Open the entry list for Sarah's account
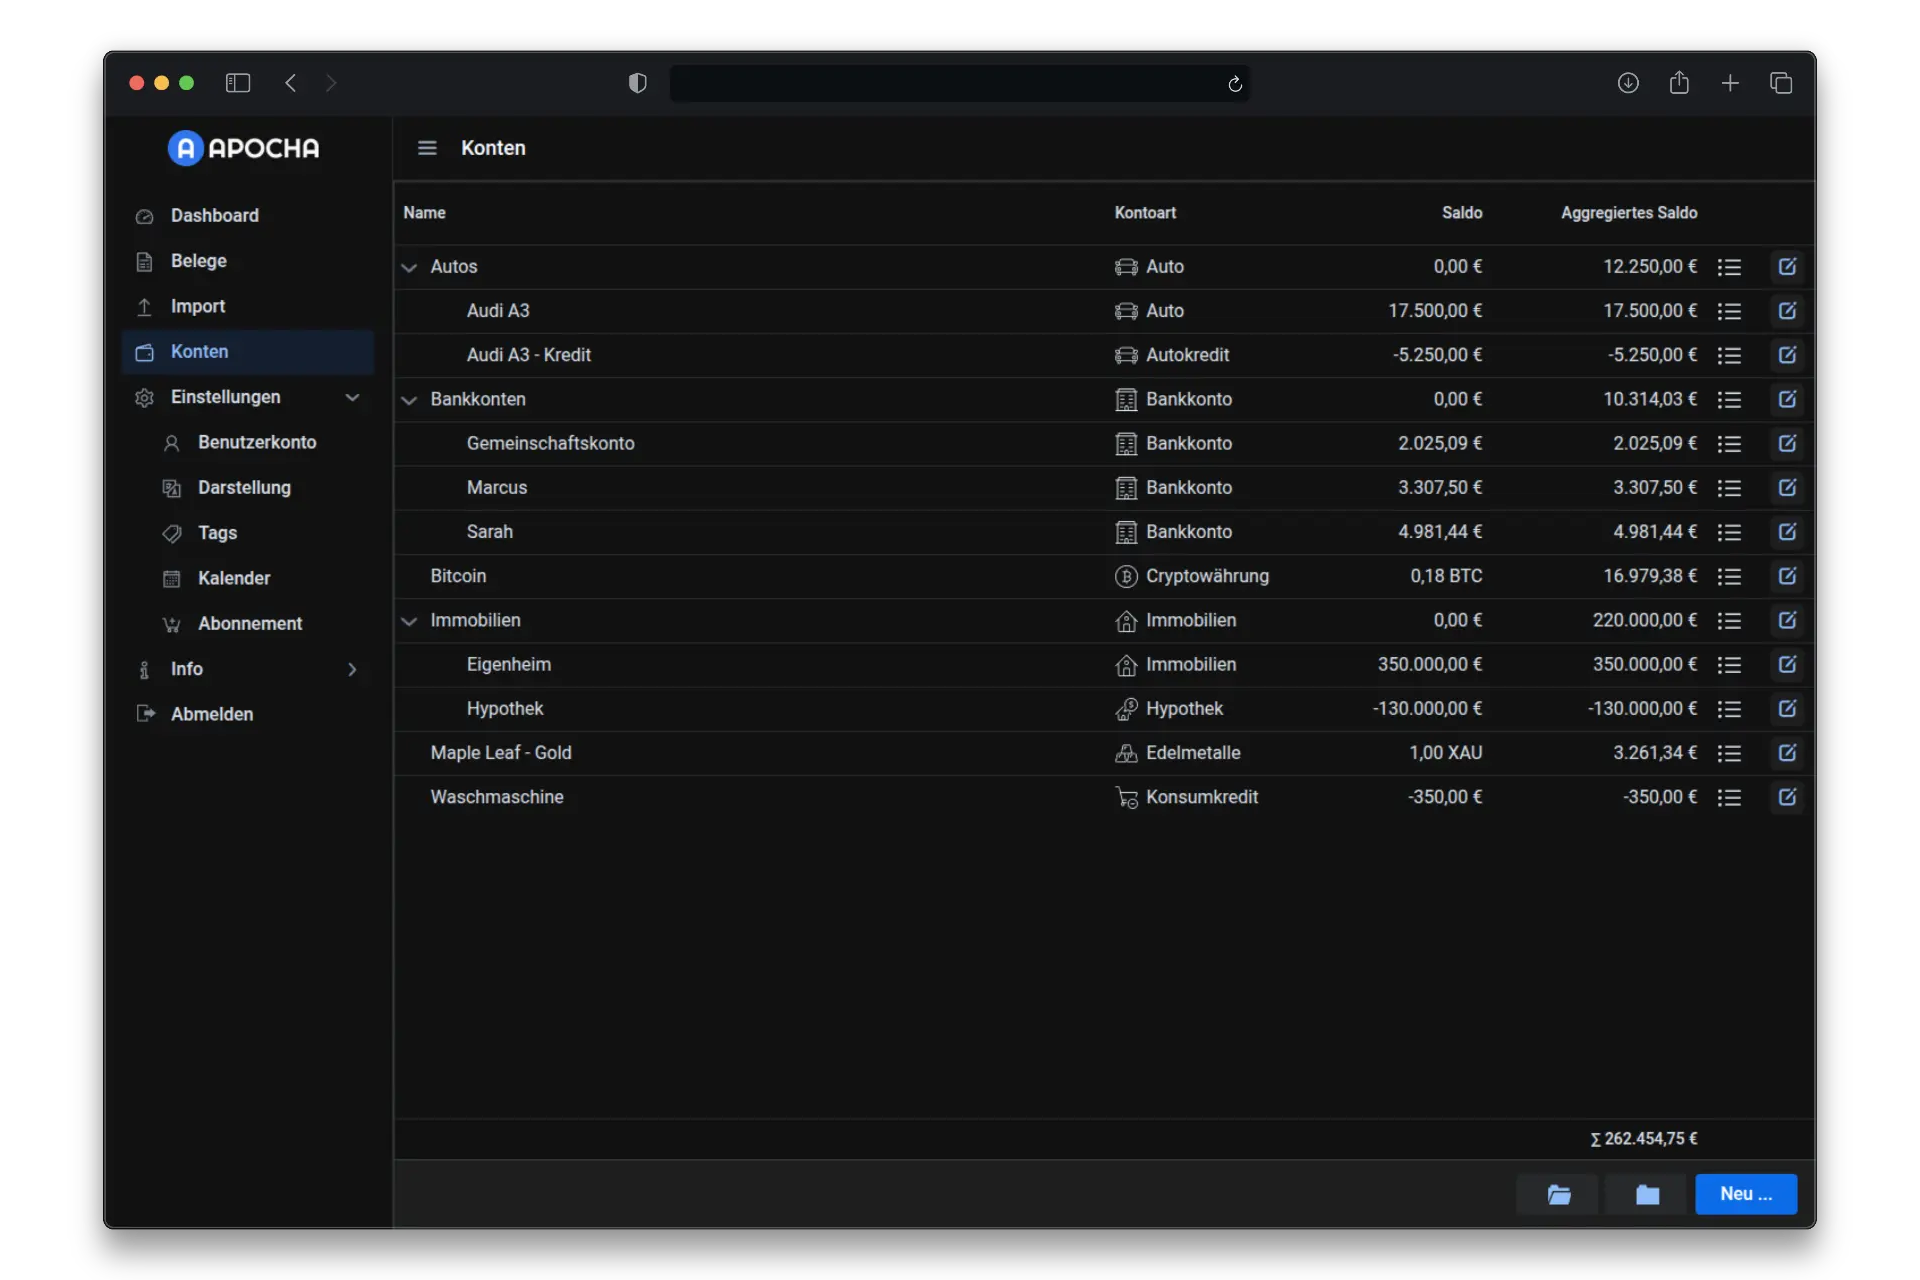The width and height of the screenshot is (1920, 1280). tap(1729, 532)
